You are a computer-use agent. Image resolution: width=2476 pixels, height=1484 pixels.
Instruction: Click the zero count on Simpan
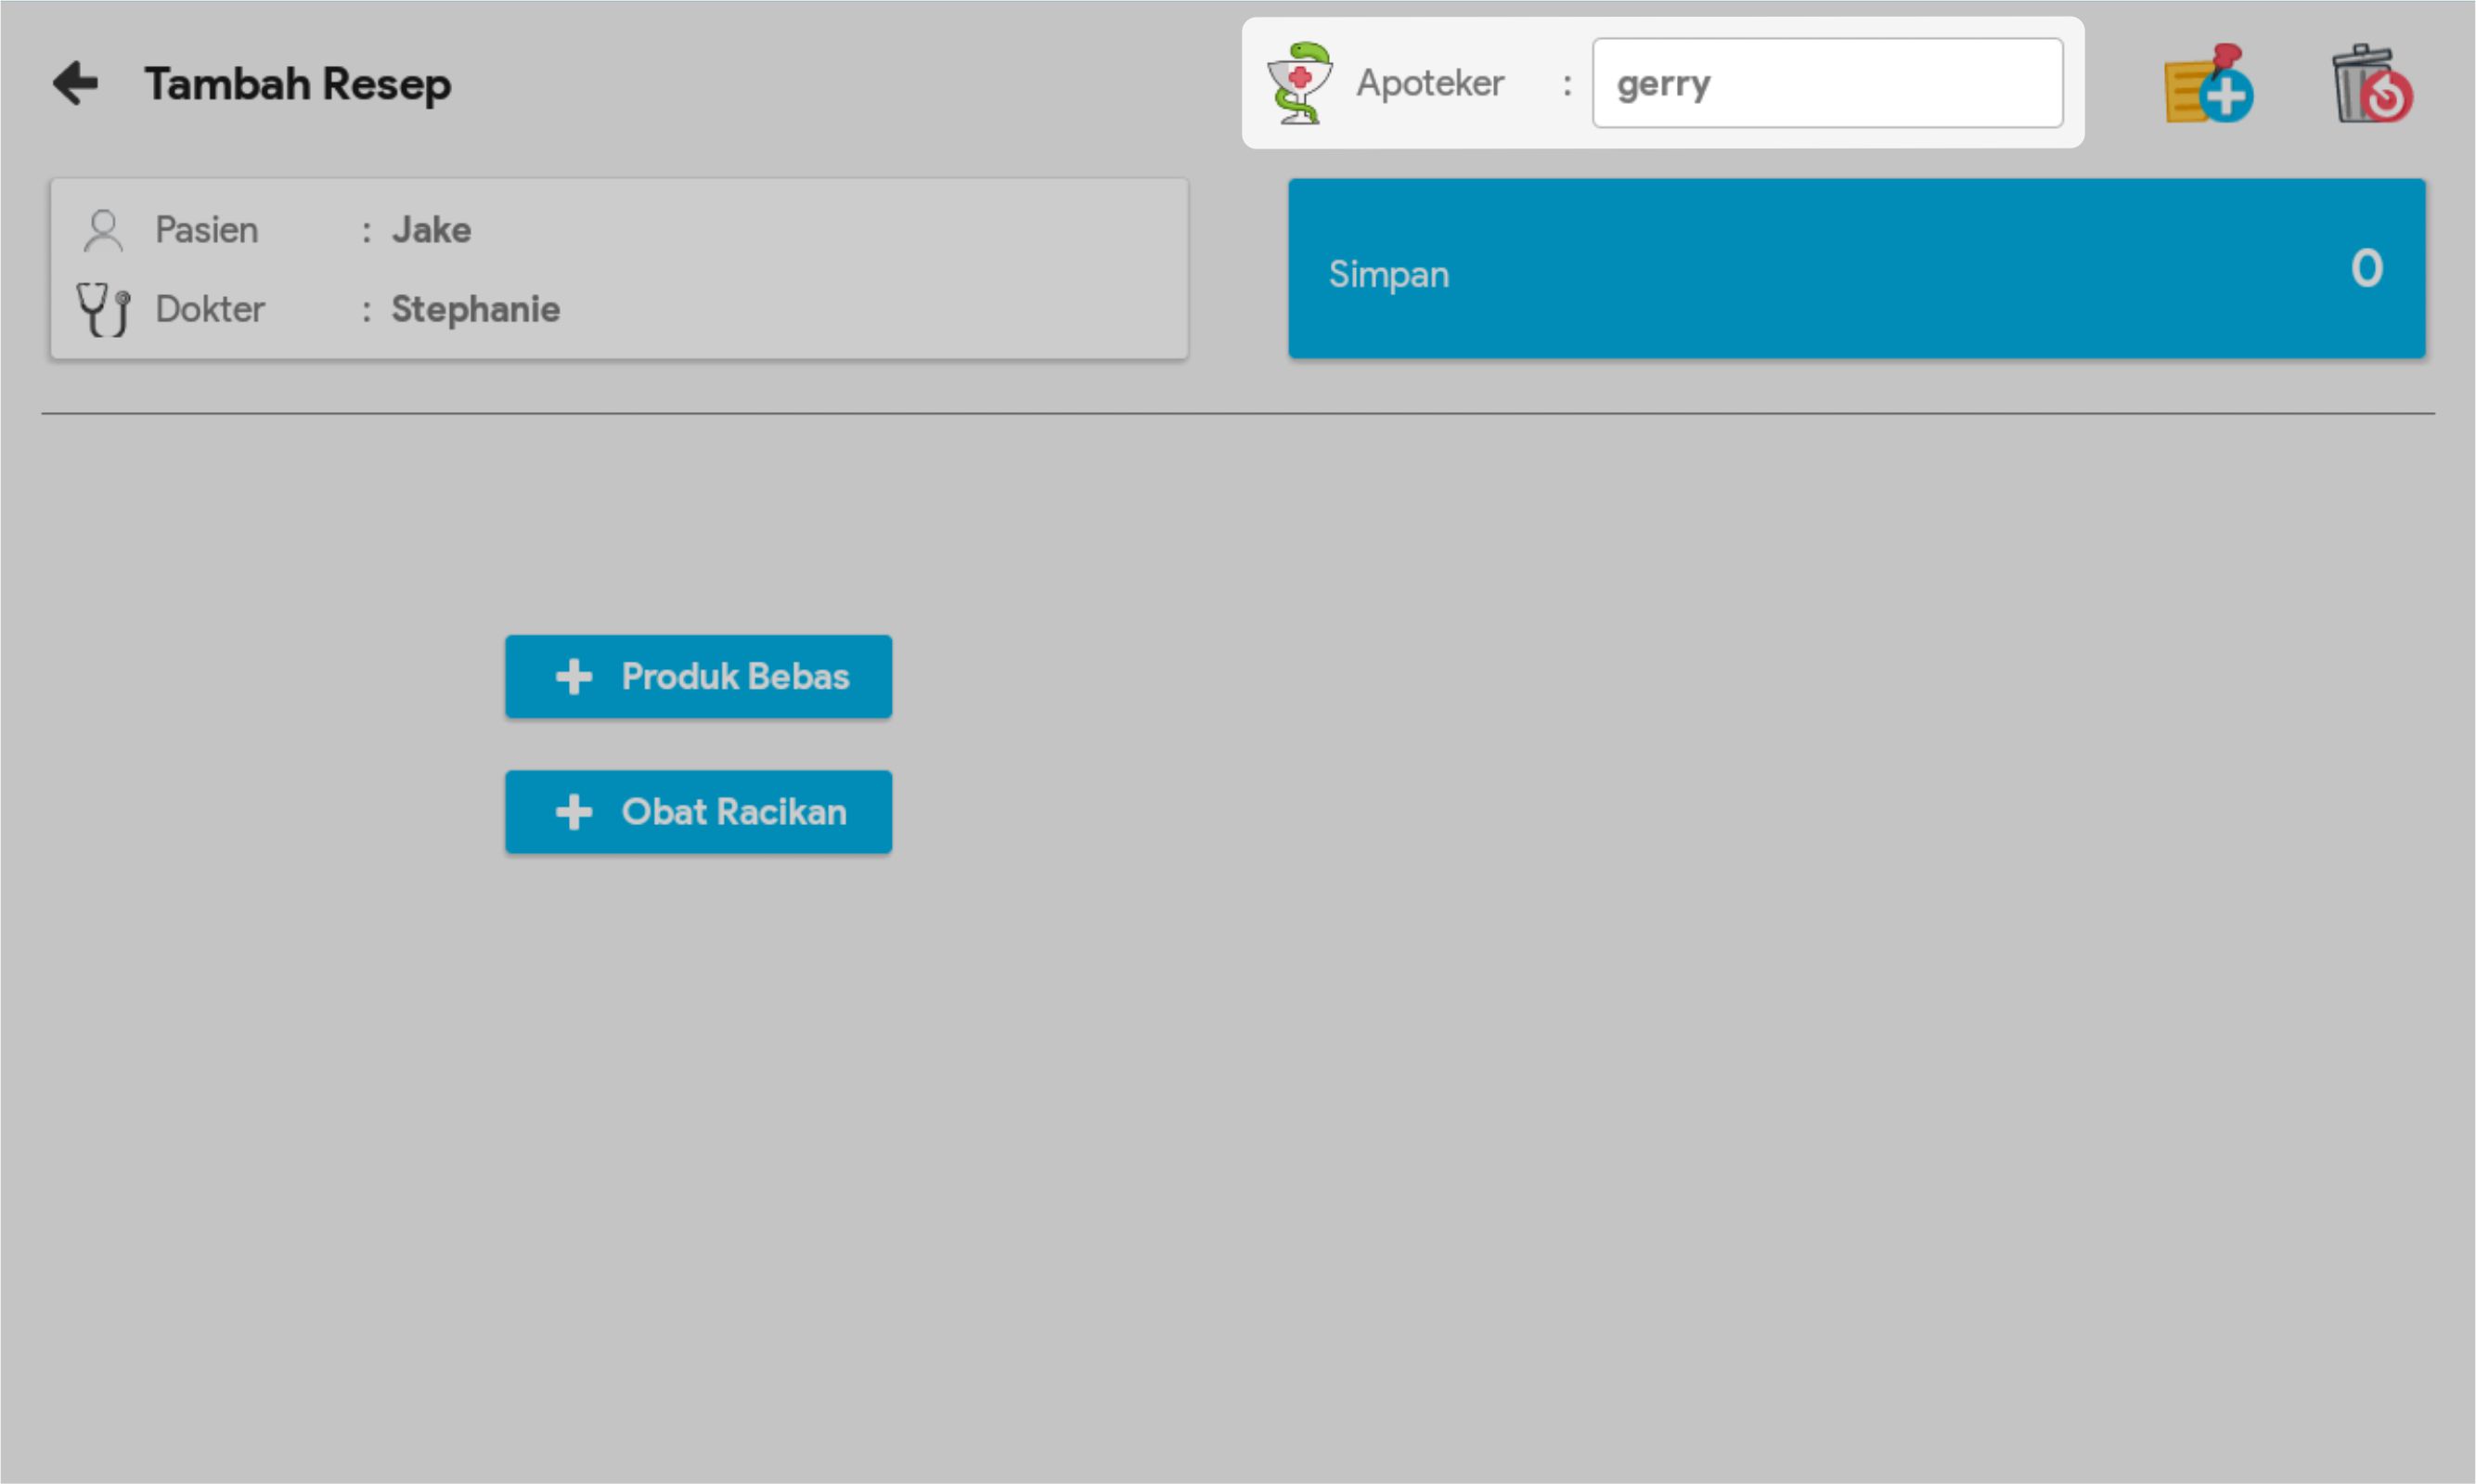[2366, 268]
